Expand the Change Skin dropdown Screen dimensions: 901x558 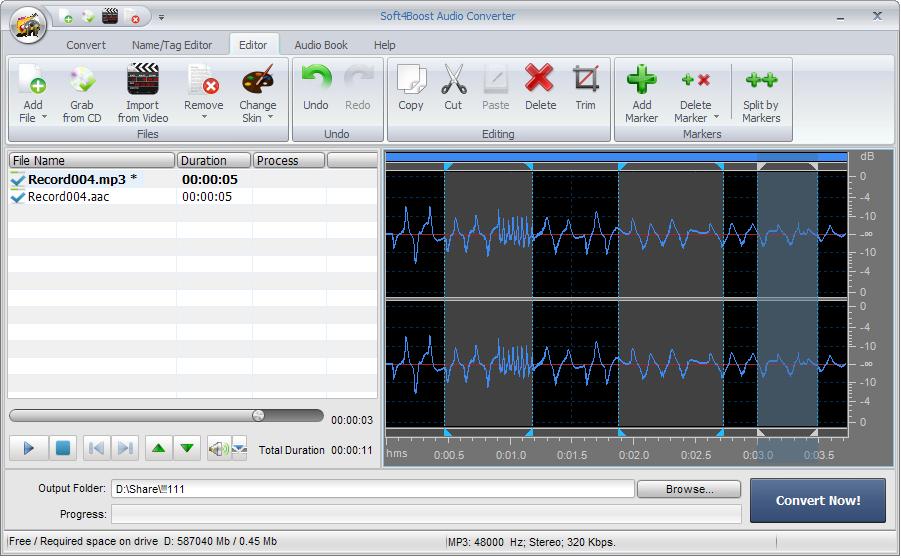(269, 118)
